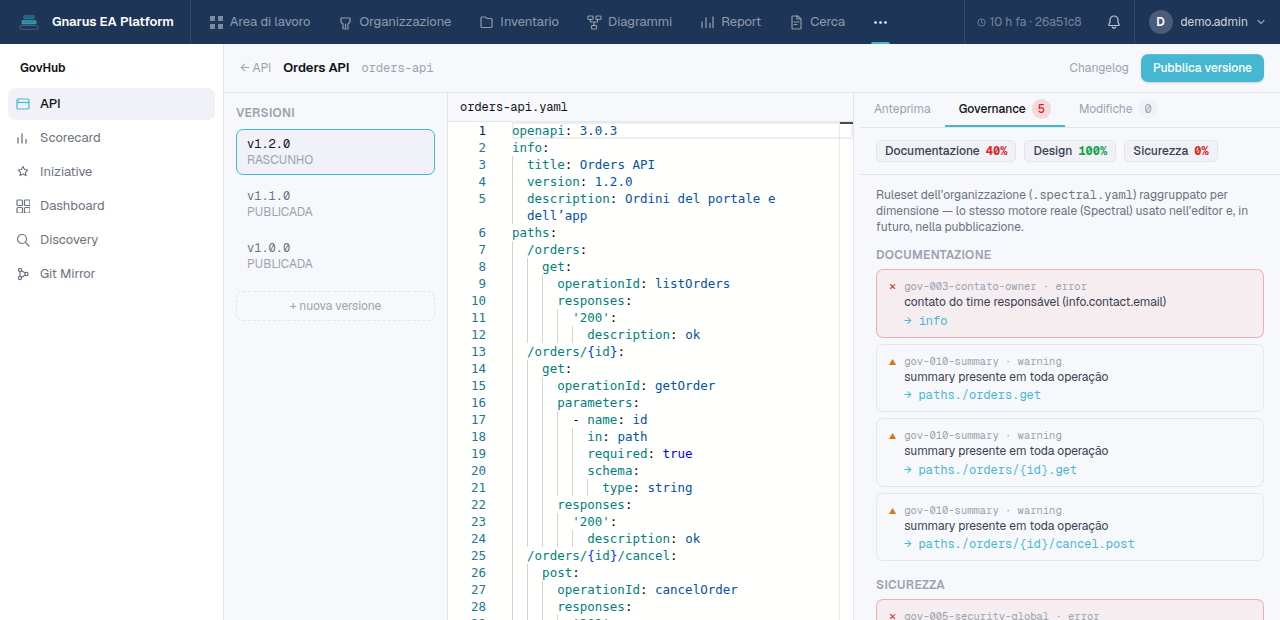This screenshot has width=1280, height=620.
Task: Click the Discovery magnifier icon
Action: point(23,240)
